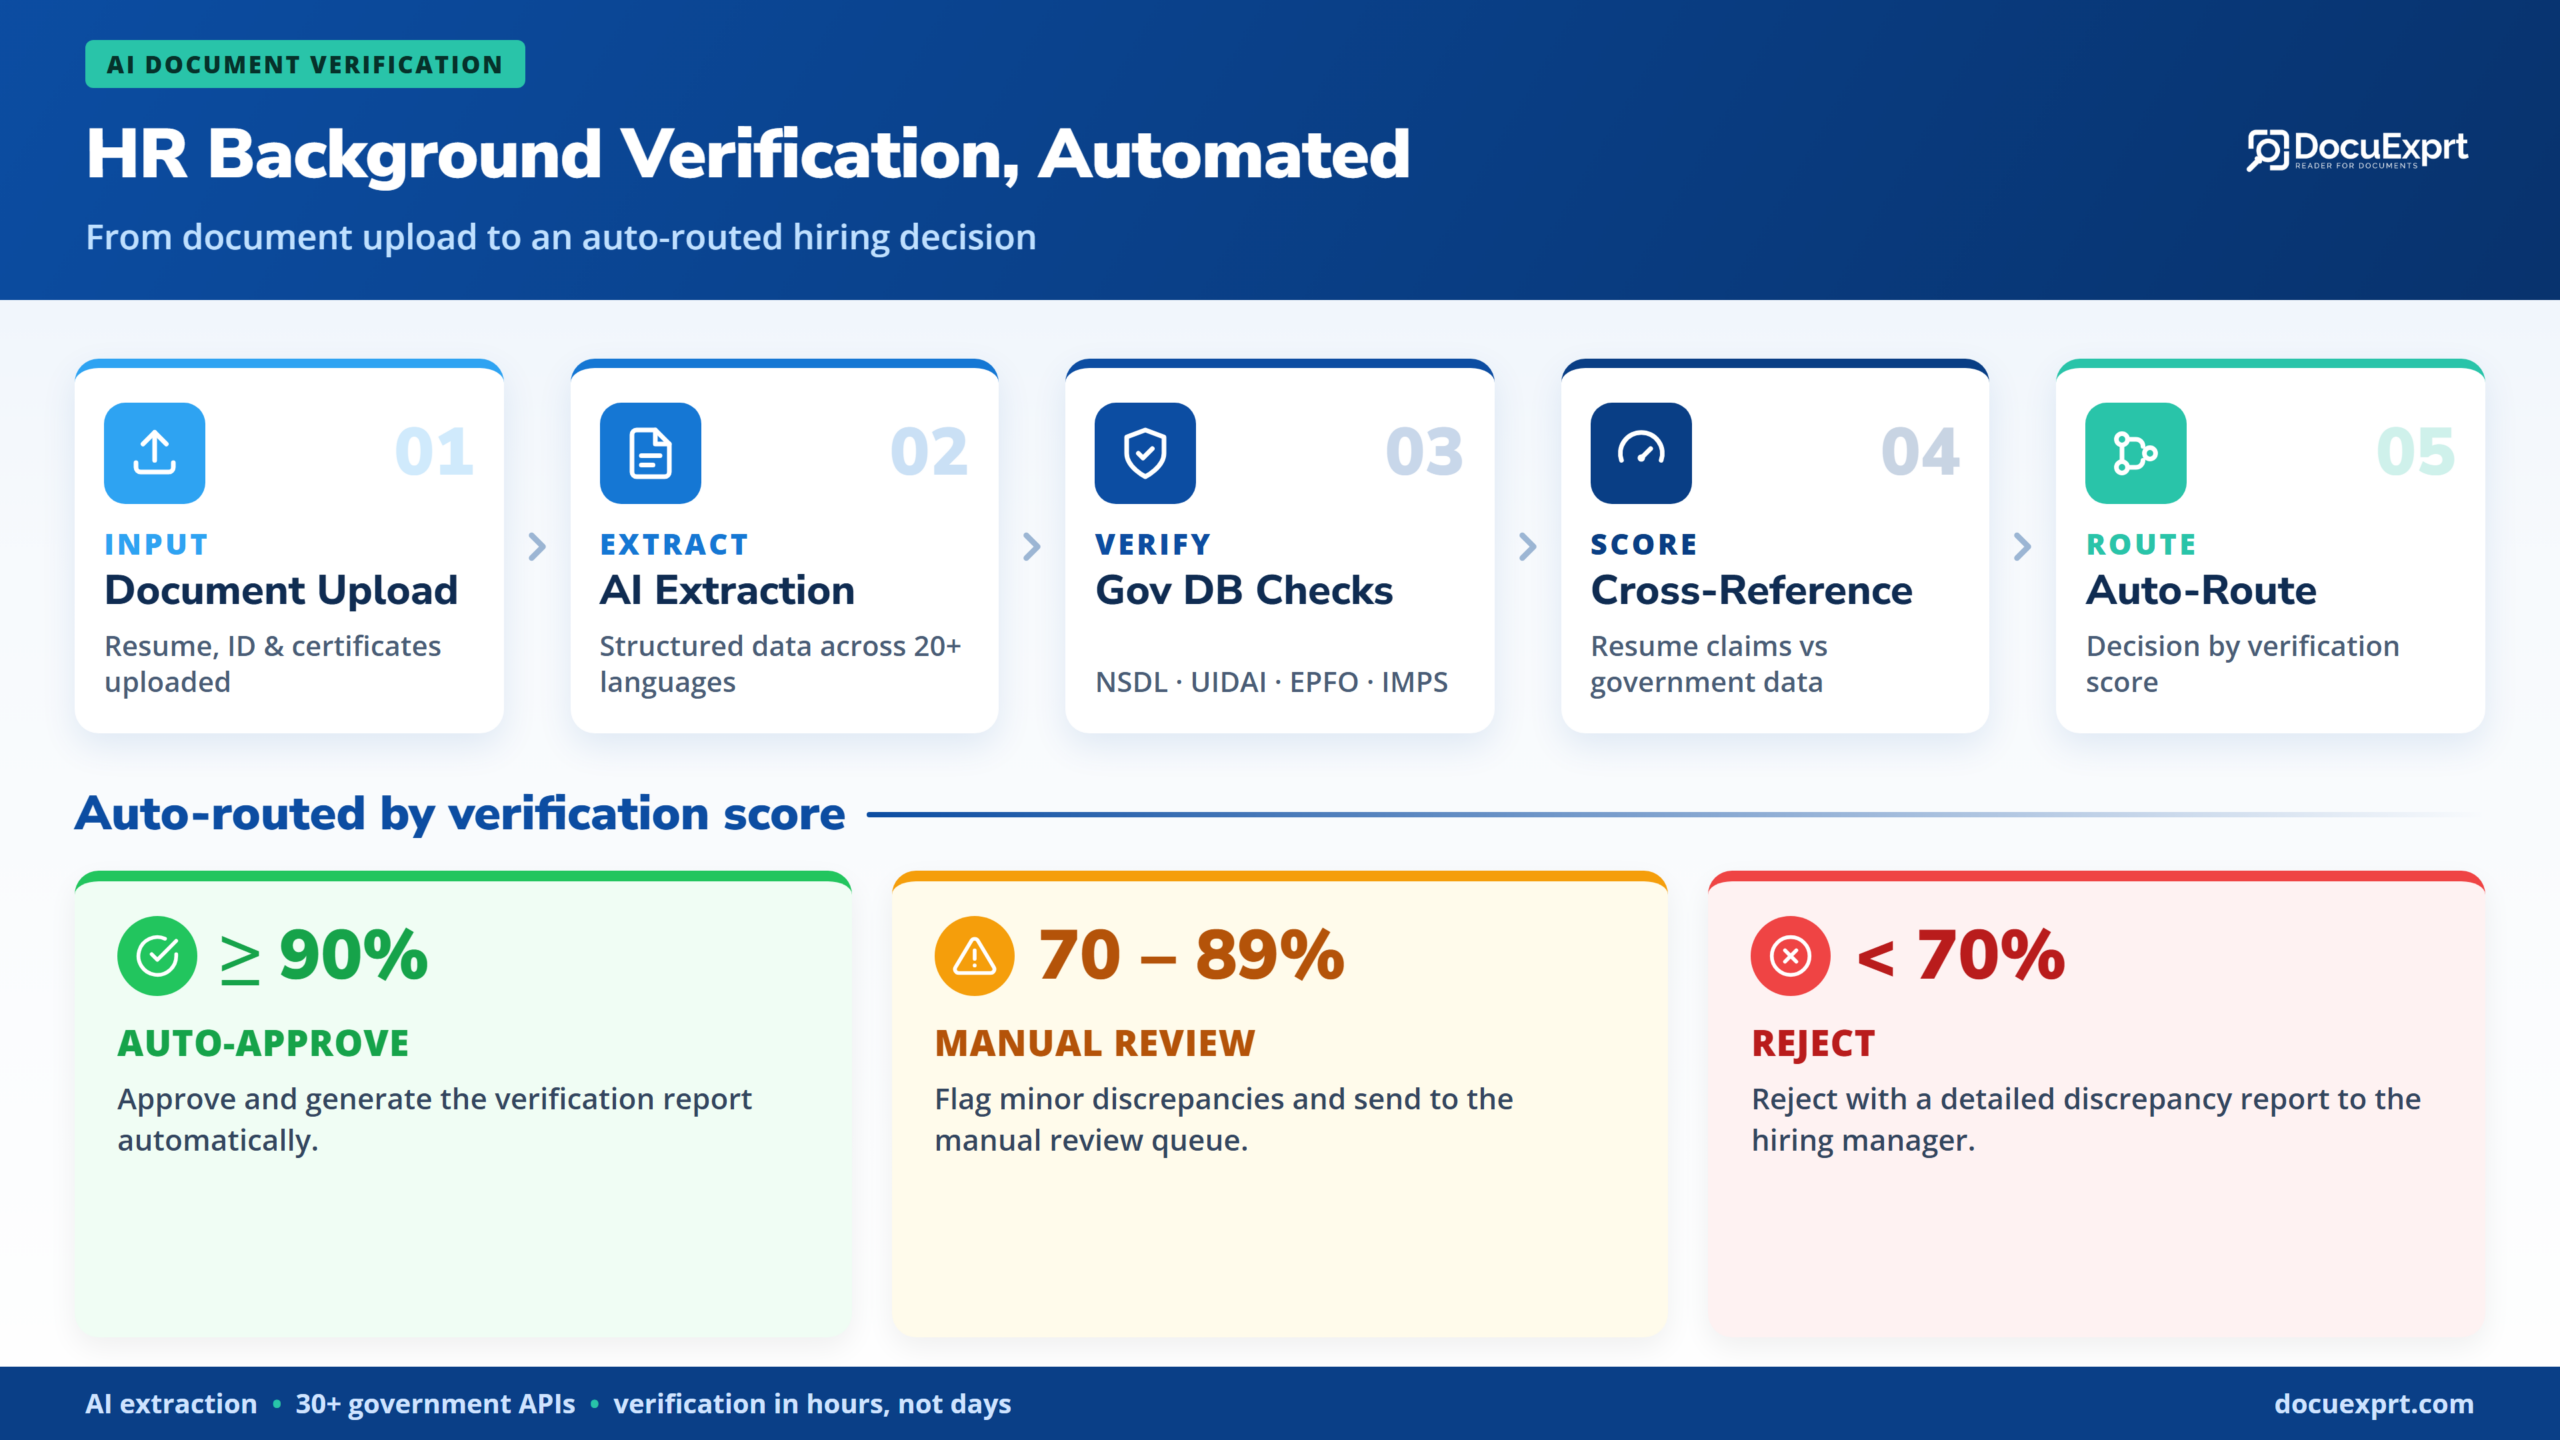2560x1440 pixels.
Task: Click the MANUAL REVIEW heading
Action: [1094, 1044]
